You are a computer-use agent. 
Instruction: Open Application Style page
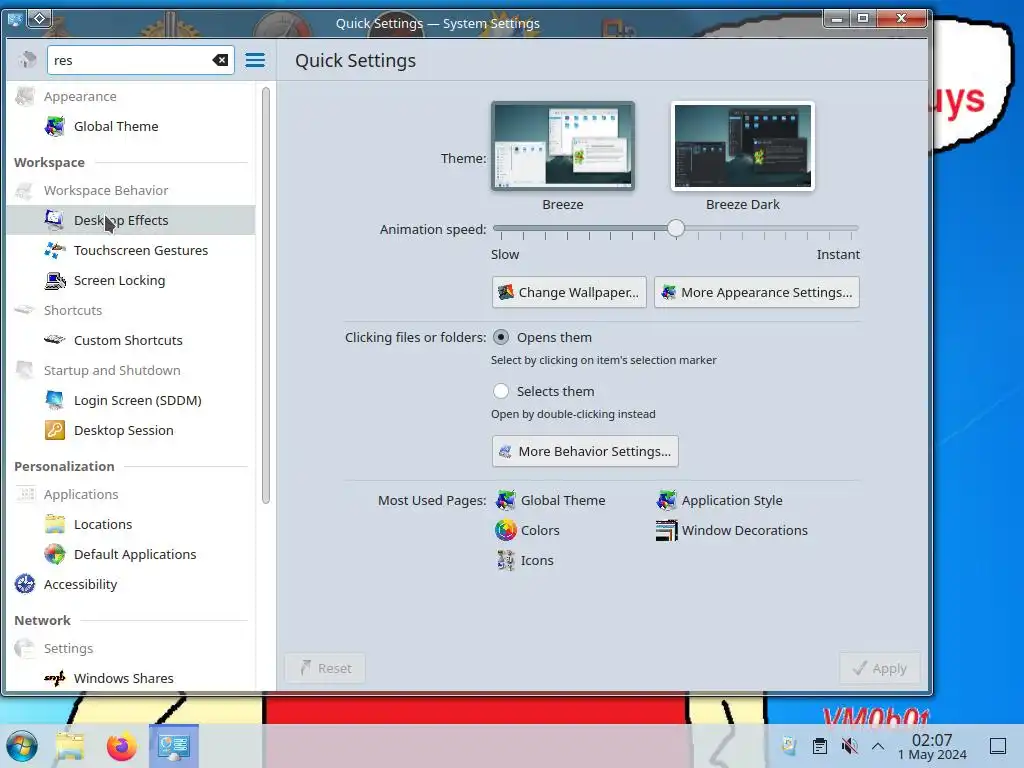point(719,500)
